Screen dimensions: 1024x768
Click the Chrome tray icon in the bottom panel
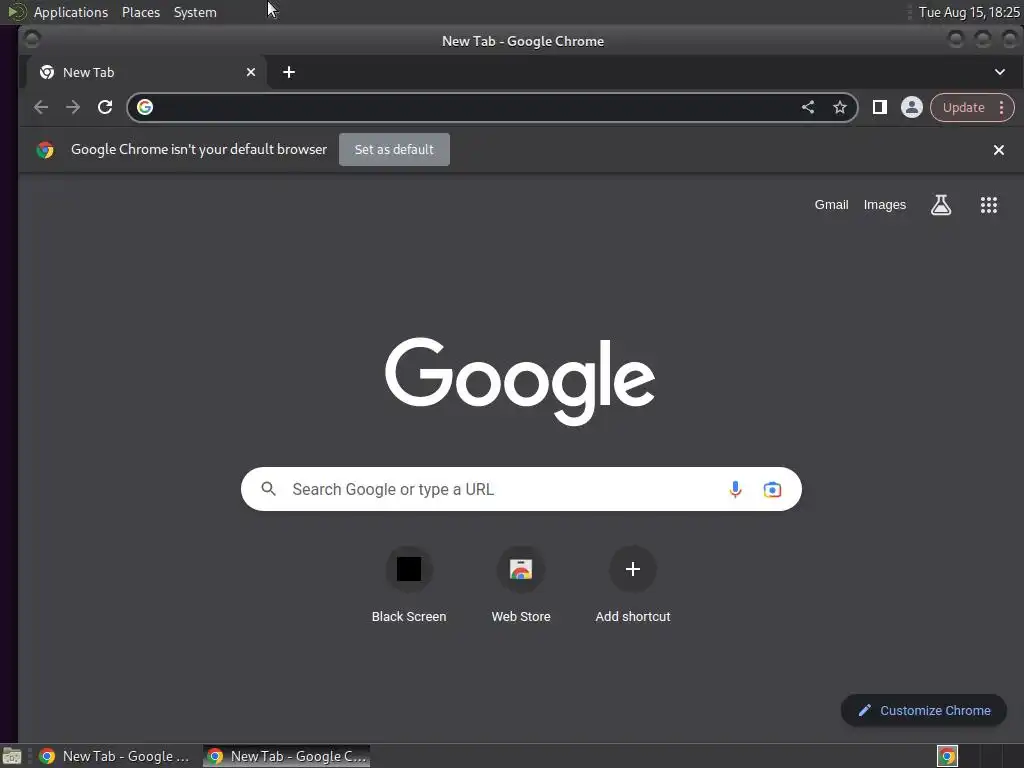[x=947, y=756]
